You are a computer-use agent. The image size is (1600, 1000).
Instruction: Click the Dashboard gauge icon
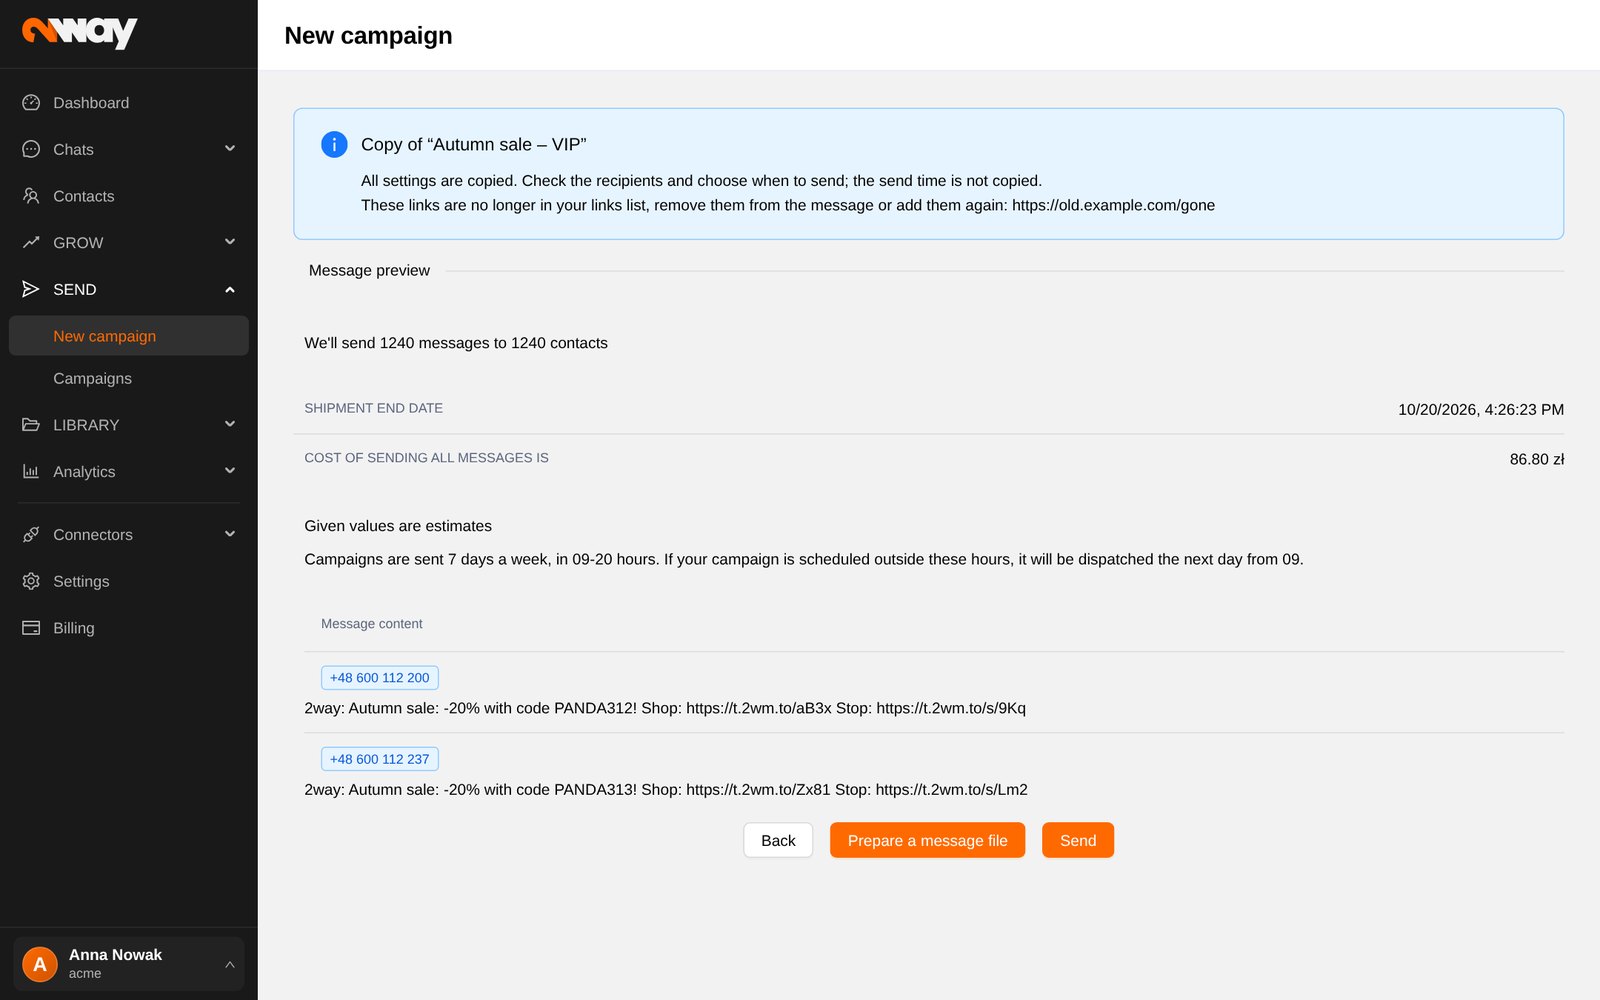tap(31, 103)
